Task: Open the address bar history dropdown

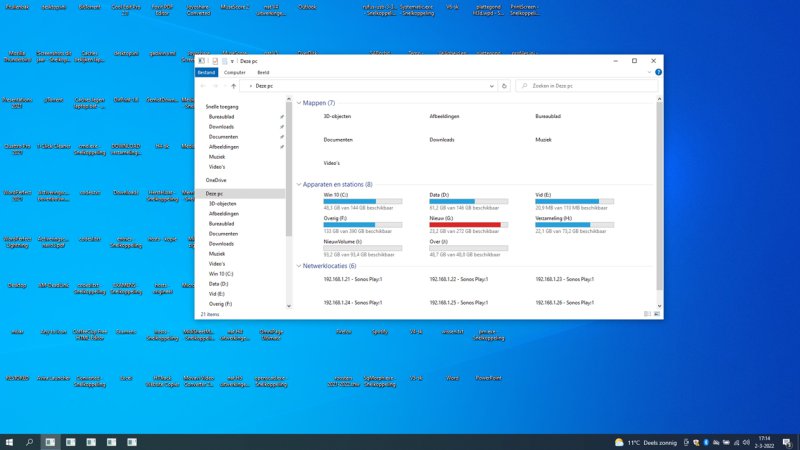Action: tap(490, 86)
